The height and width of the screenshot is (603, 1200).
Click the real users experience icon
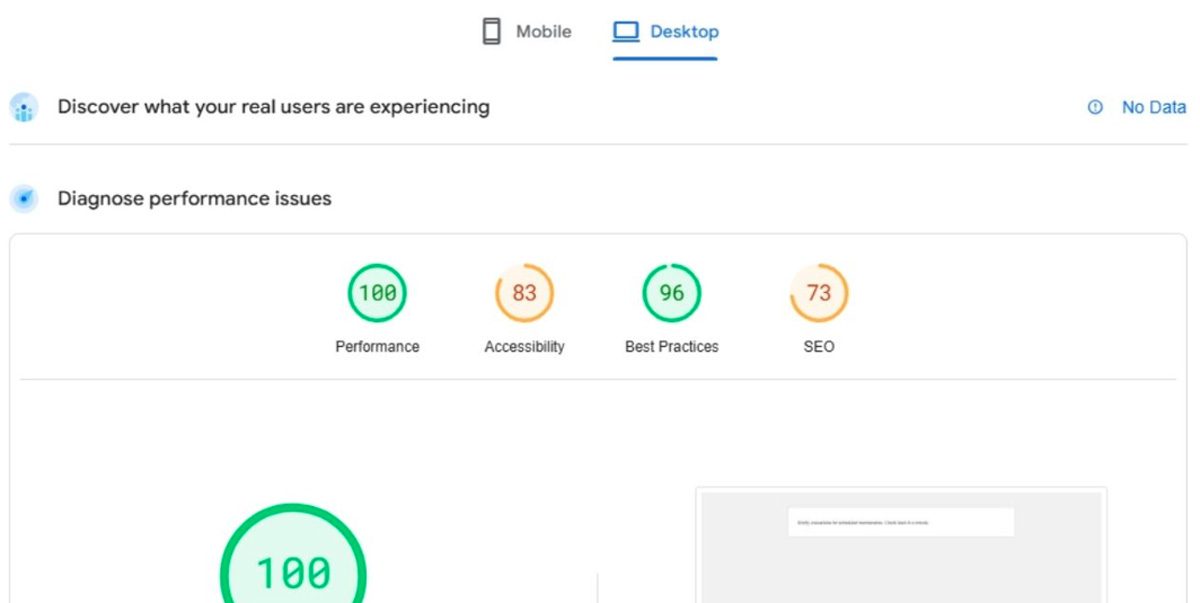(x=24, y=107)
